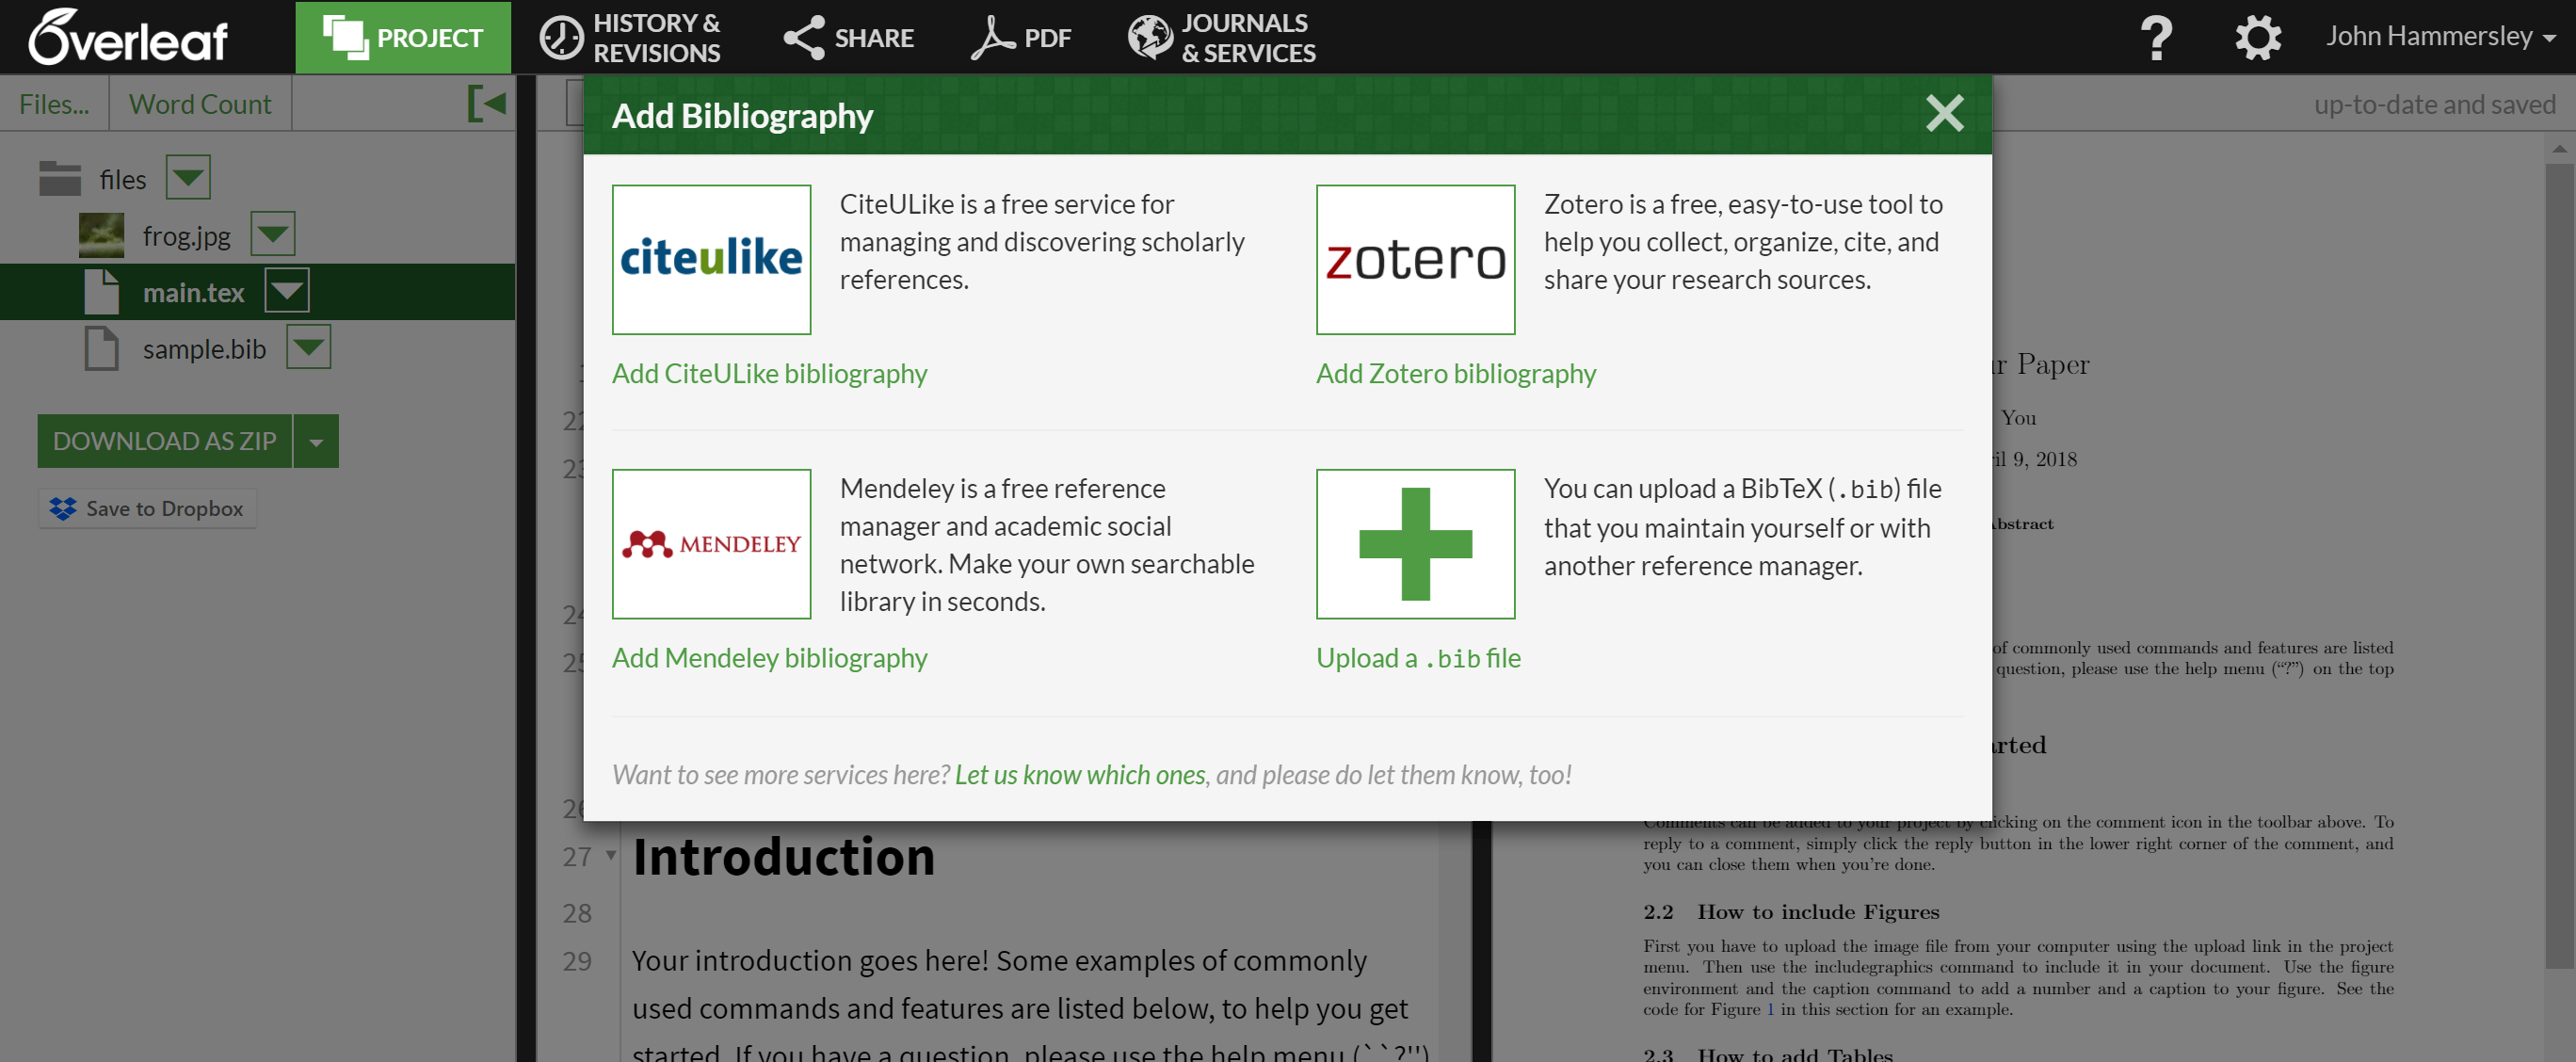Click Upload a .bib file link

point(1417,658)
